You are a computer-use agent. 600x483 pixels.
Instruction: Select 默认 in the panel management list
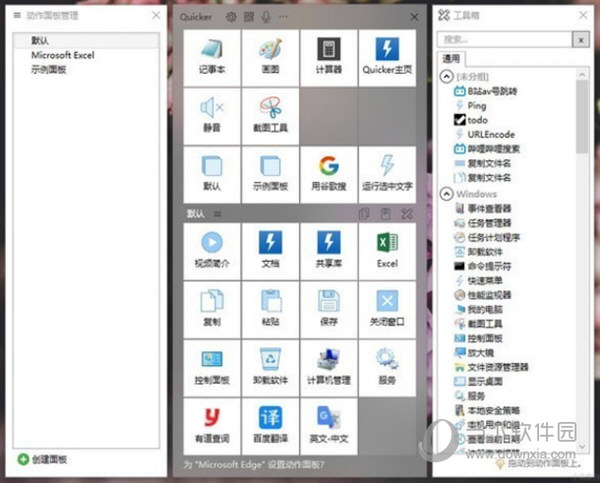click(x=86, y=41)
